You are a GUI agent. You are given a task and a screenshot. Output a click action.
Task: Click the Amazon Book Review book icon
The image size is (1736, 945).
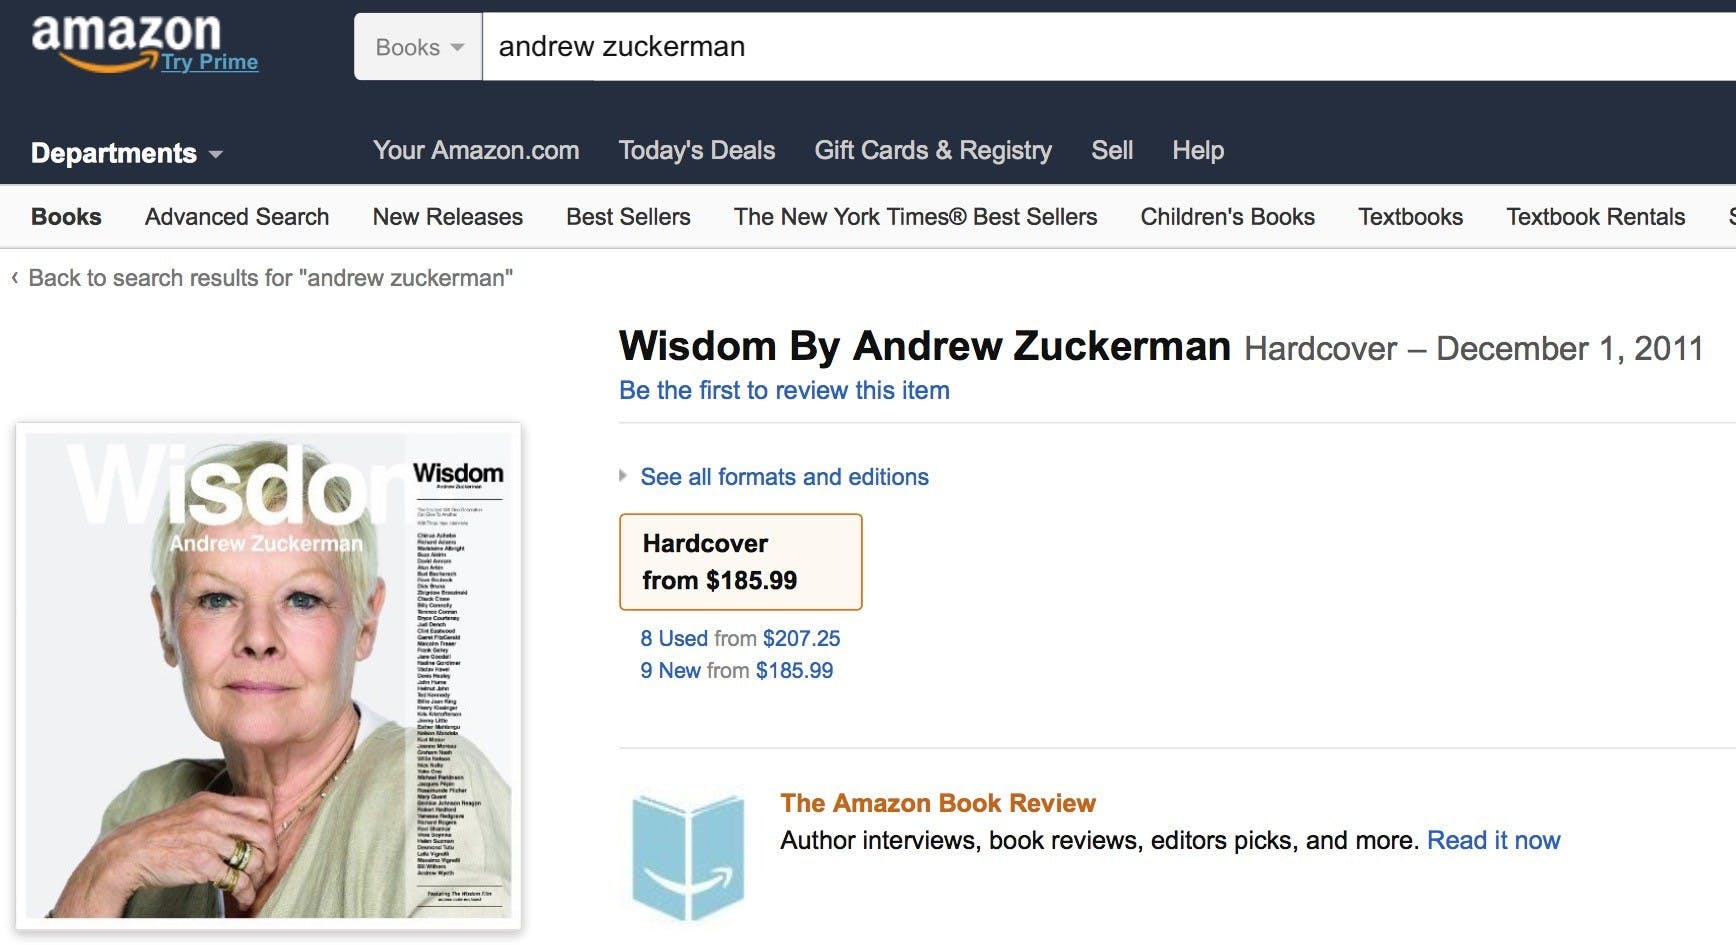688,855
